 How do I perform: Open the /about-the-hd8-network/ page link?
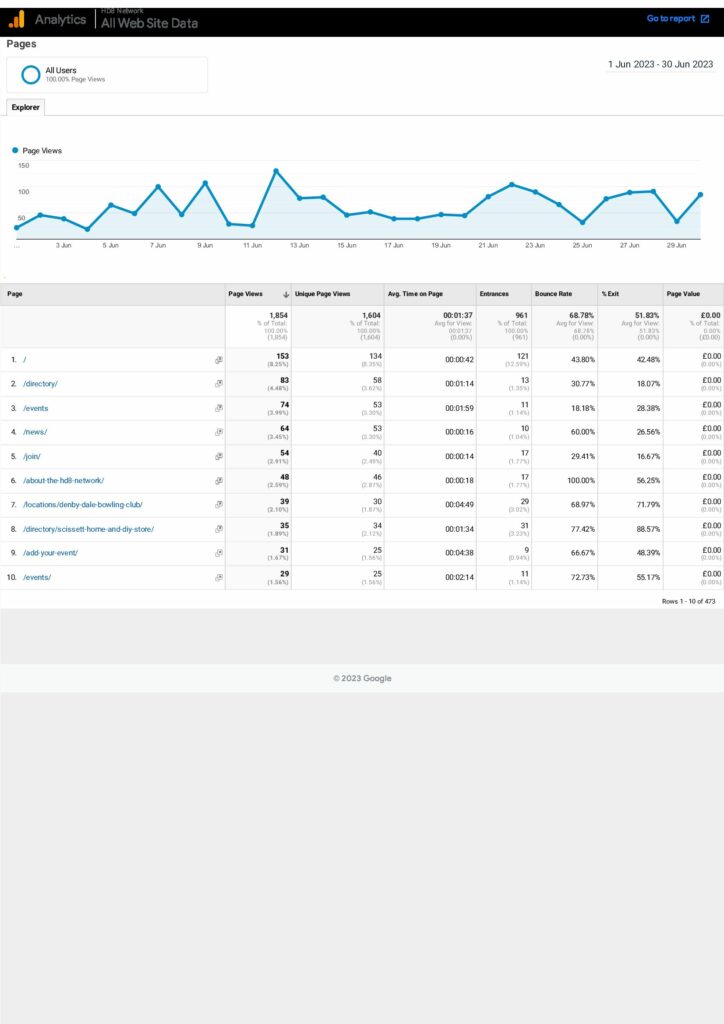64,481
